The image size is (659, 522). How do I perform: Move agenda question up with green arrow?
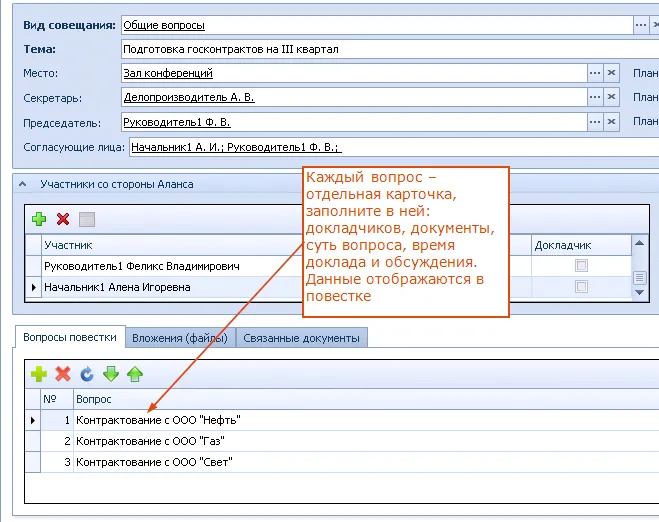(x=135, y=374)
